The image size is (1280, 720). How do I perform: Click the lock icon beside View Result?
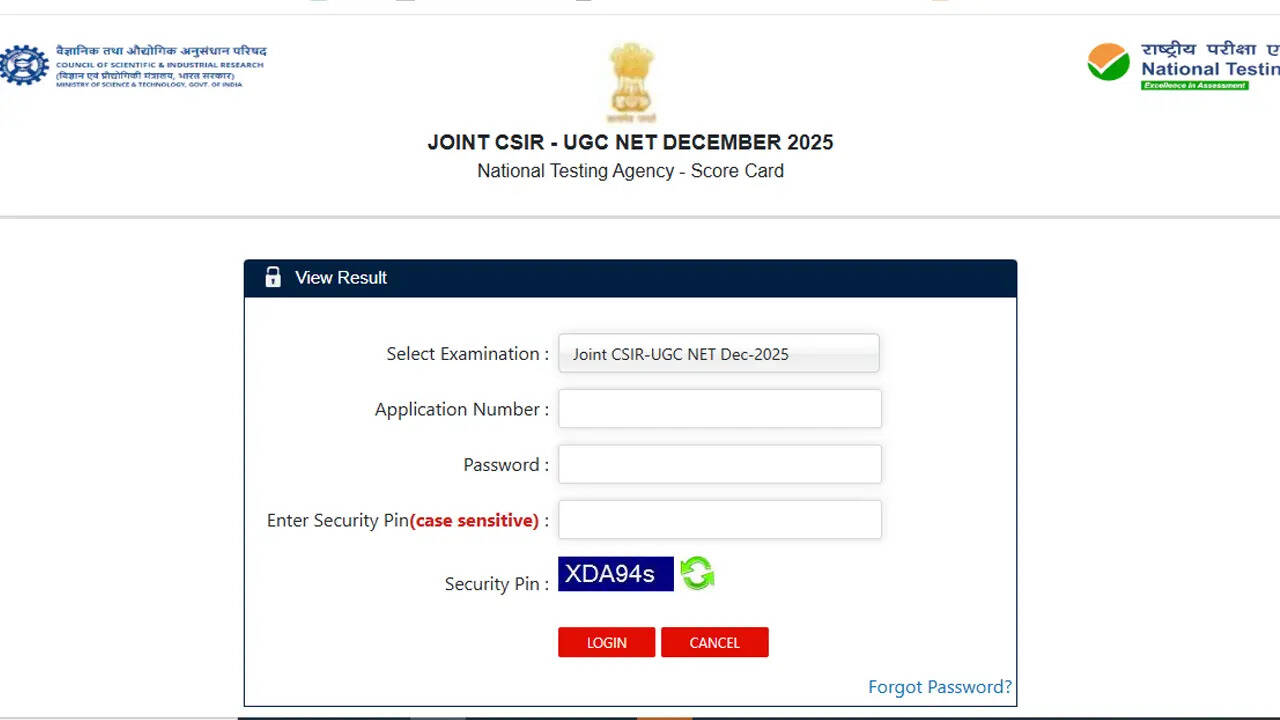273,278
